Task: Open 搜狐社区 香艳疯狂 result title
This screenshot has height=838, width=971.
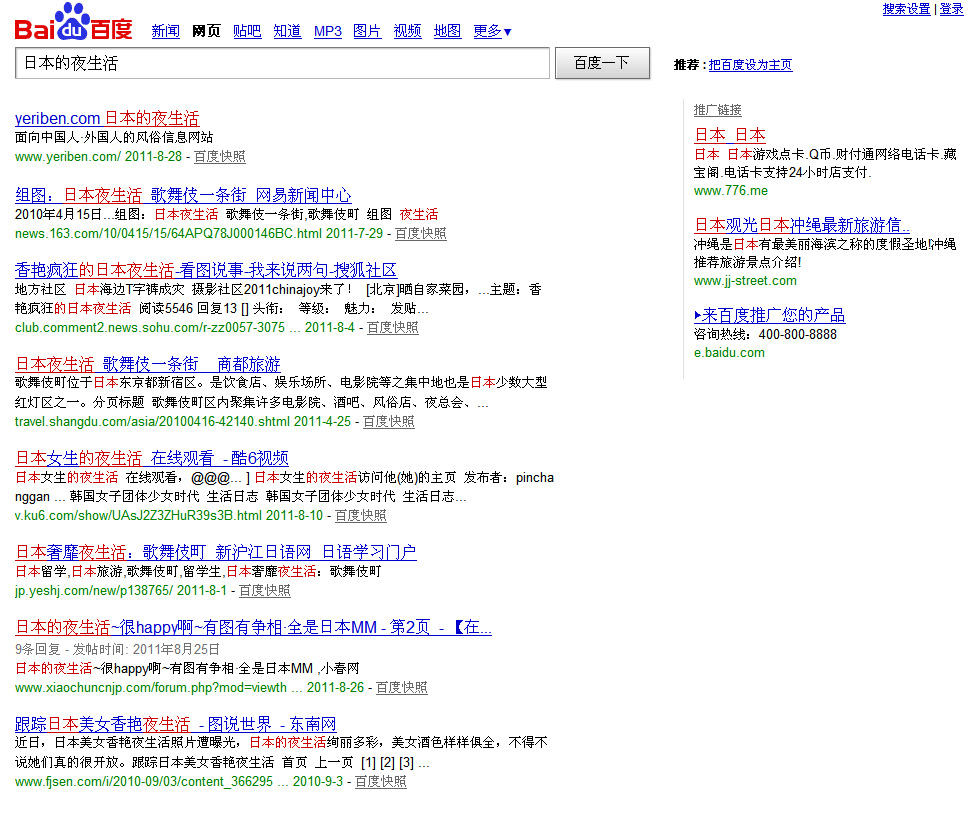Action: pos(206,270)
